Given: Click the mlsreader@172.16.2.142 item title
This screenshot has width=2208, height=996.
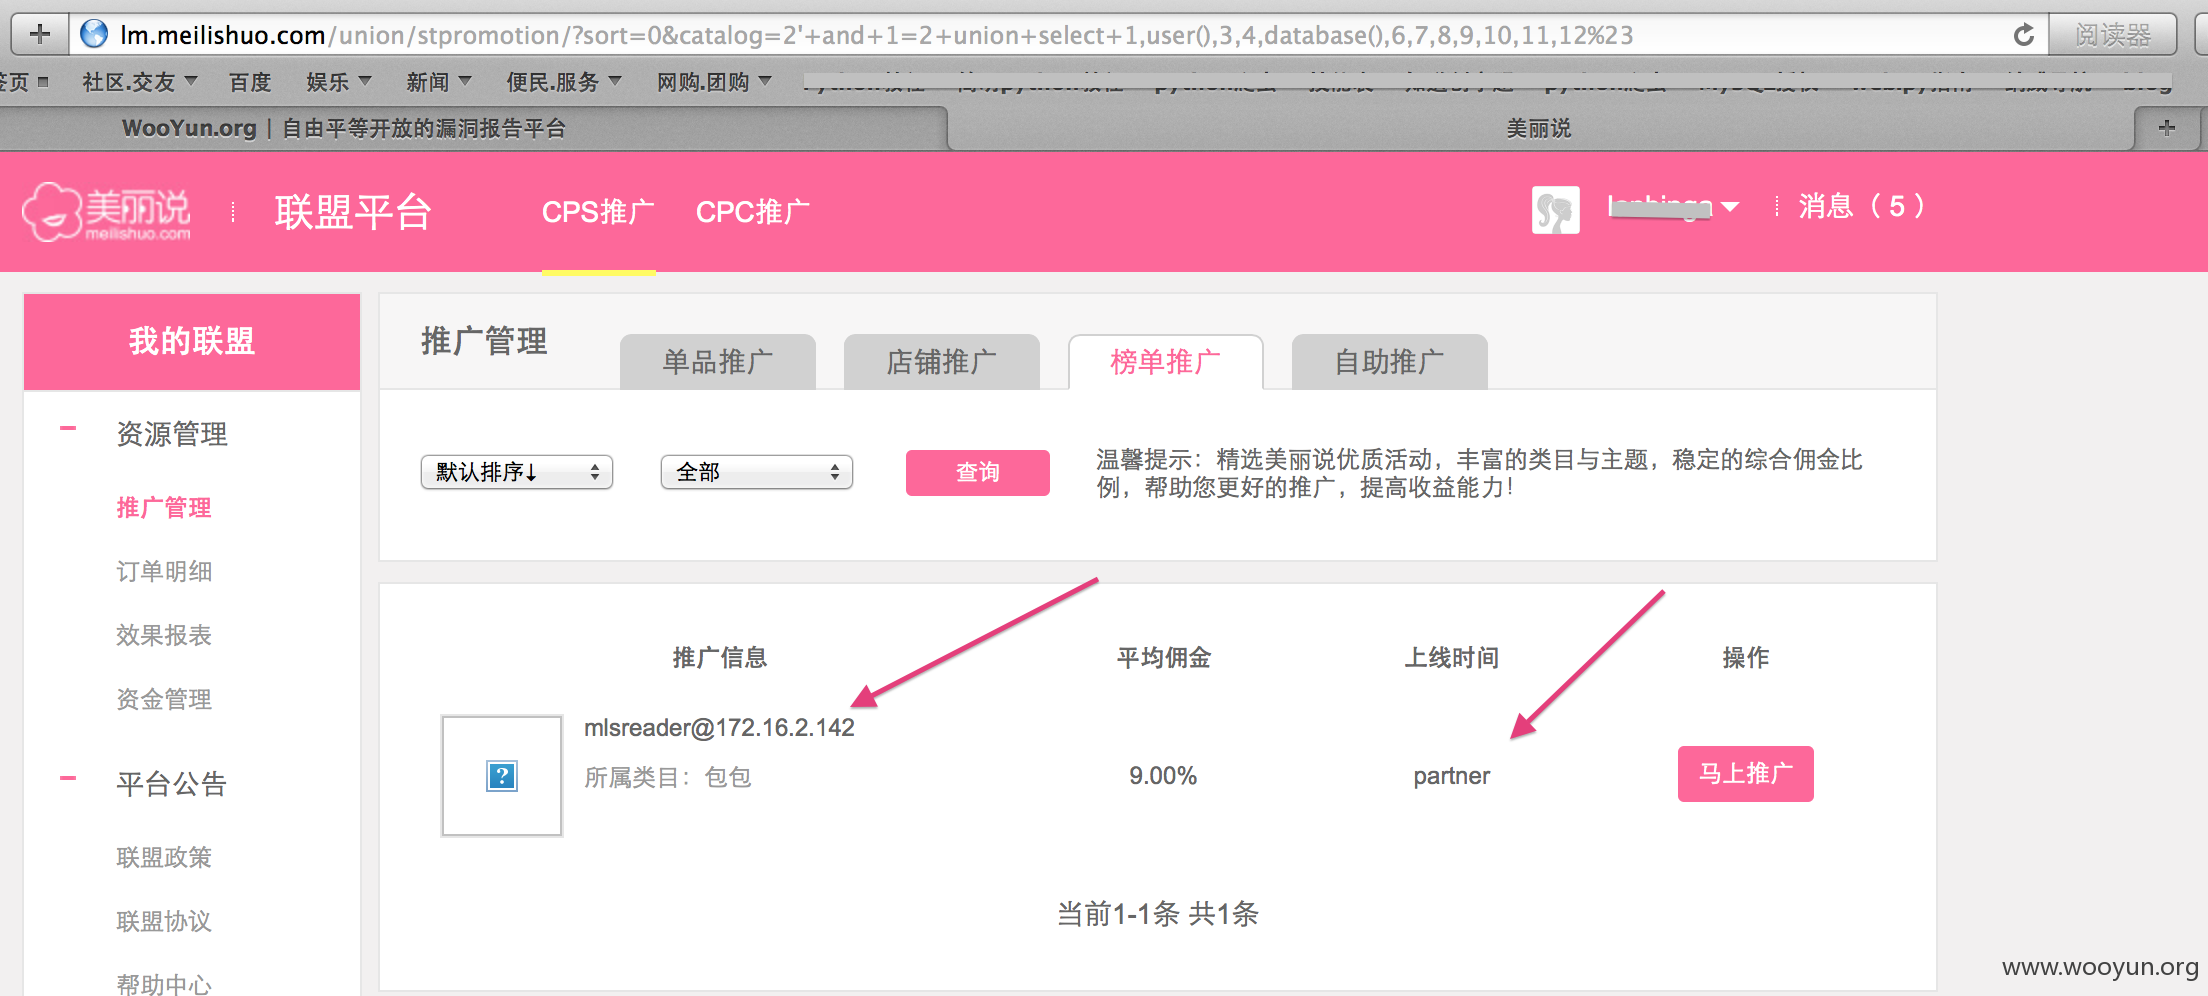Looking at the screenshot, I should [x=719, y=728].
